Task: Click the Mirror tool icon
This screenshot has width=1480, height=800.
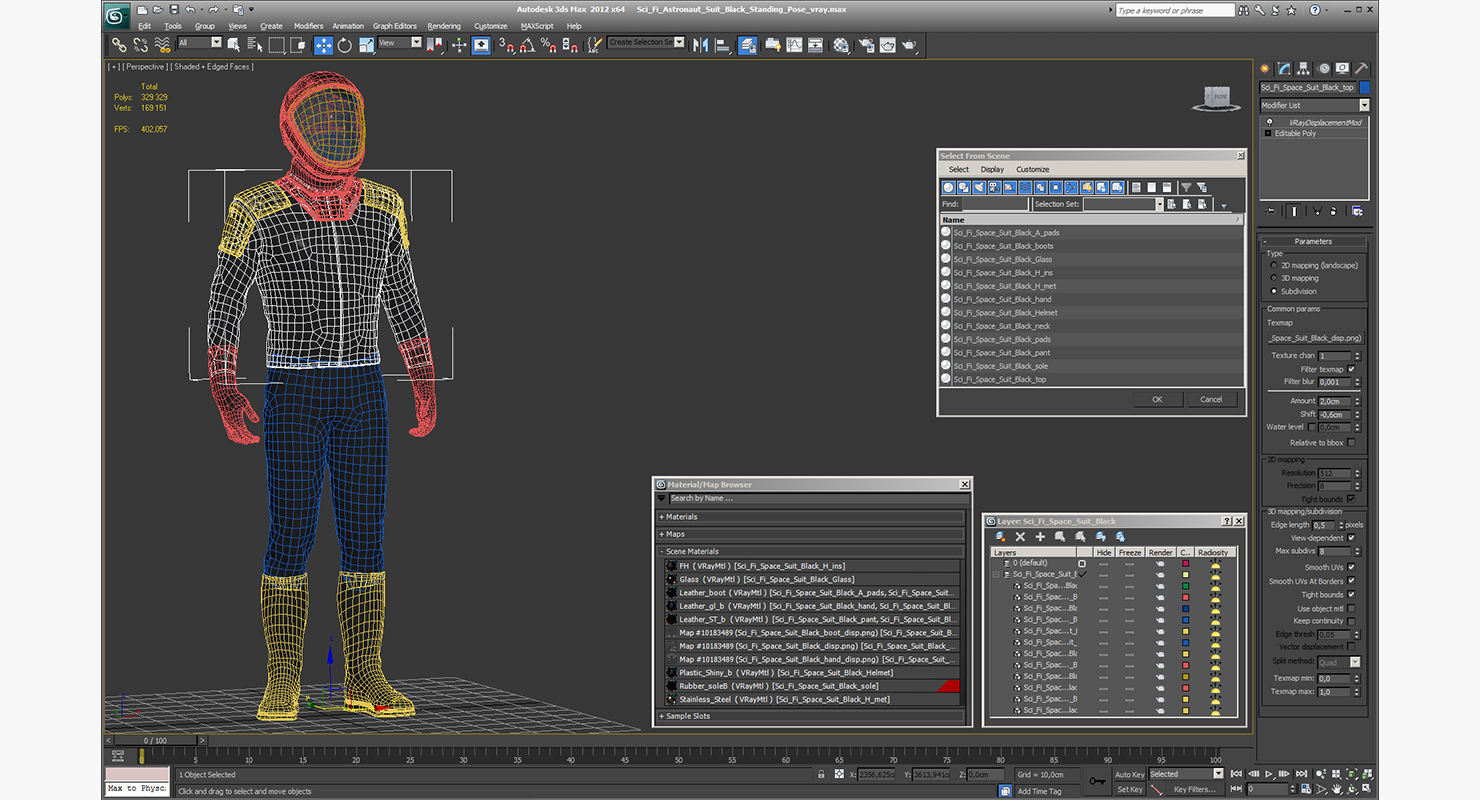Action: (x=701, y=45)
